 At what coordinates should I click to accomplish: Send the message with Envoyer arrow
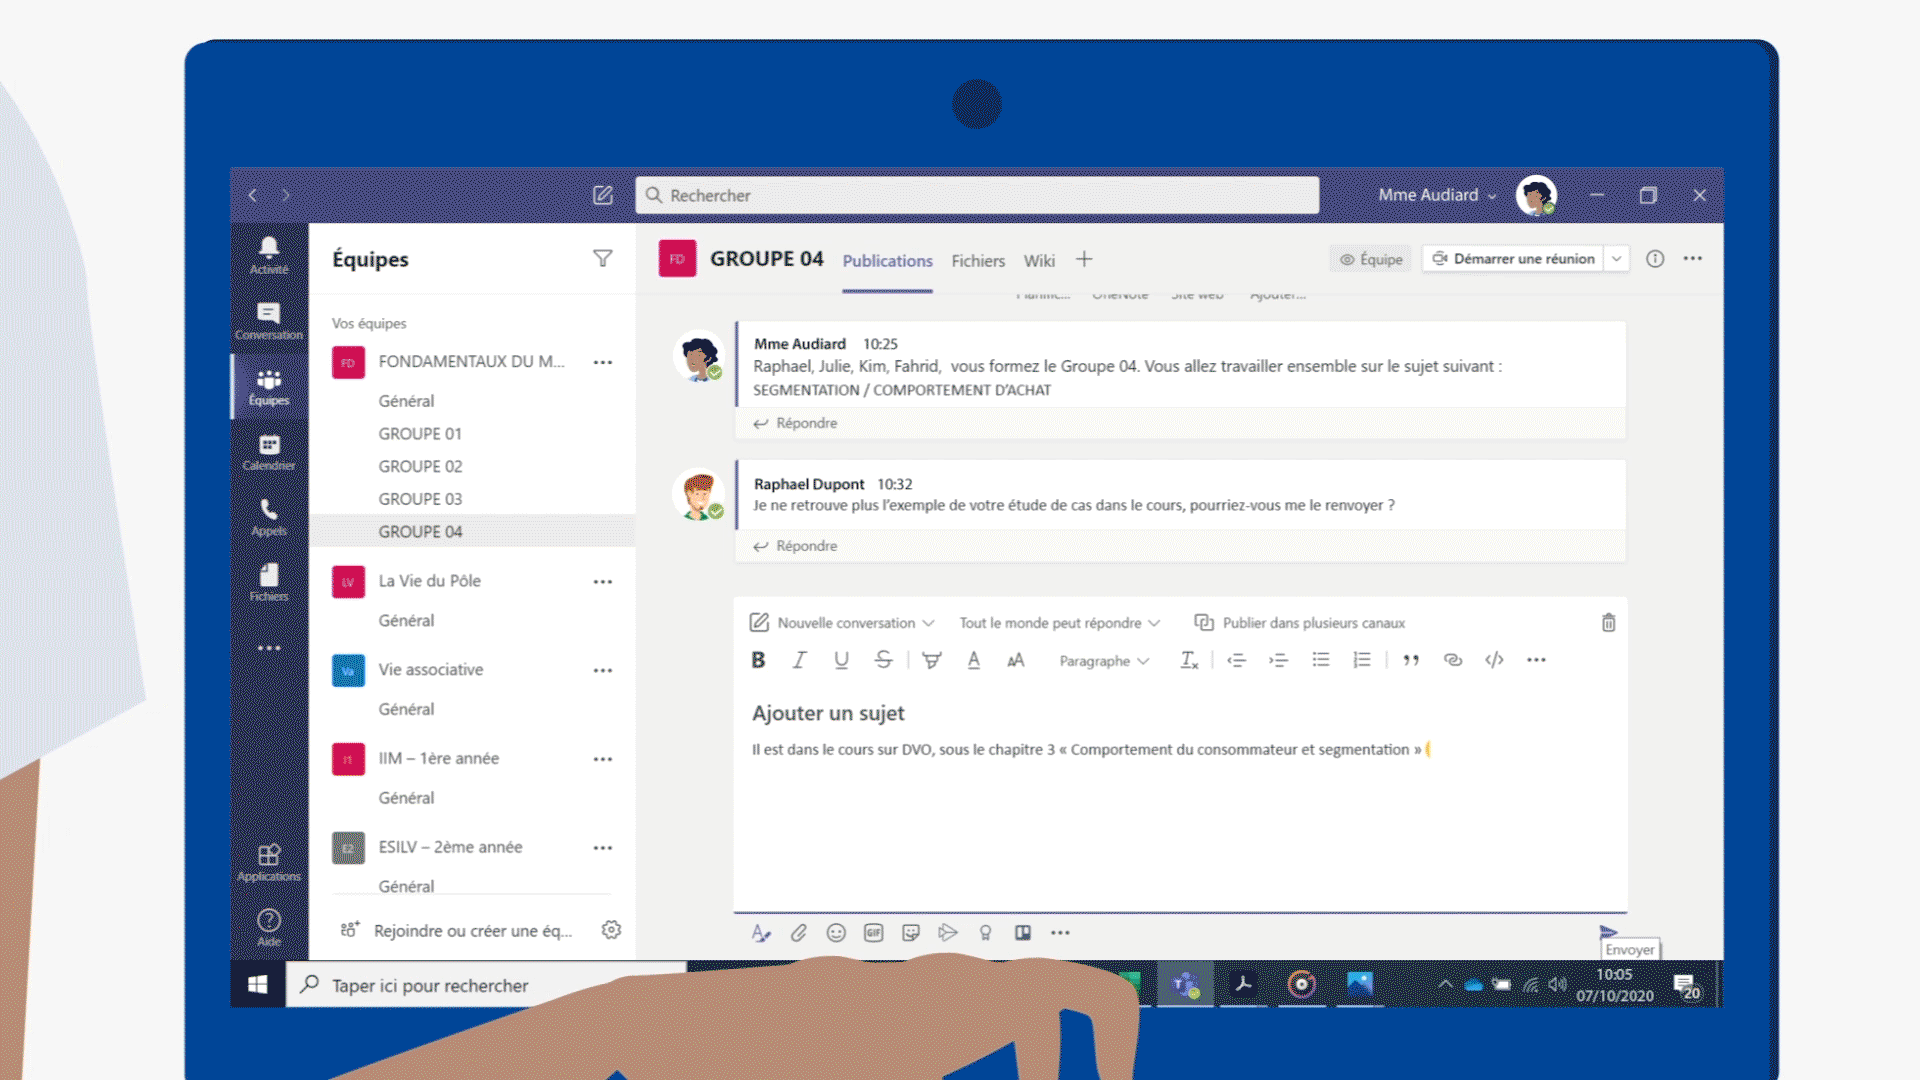point(1608,932)
